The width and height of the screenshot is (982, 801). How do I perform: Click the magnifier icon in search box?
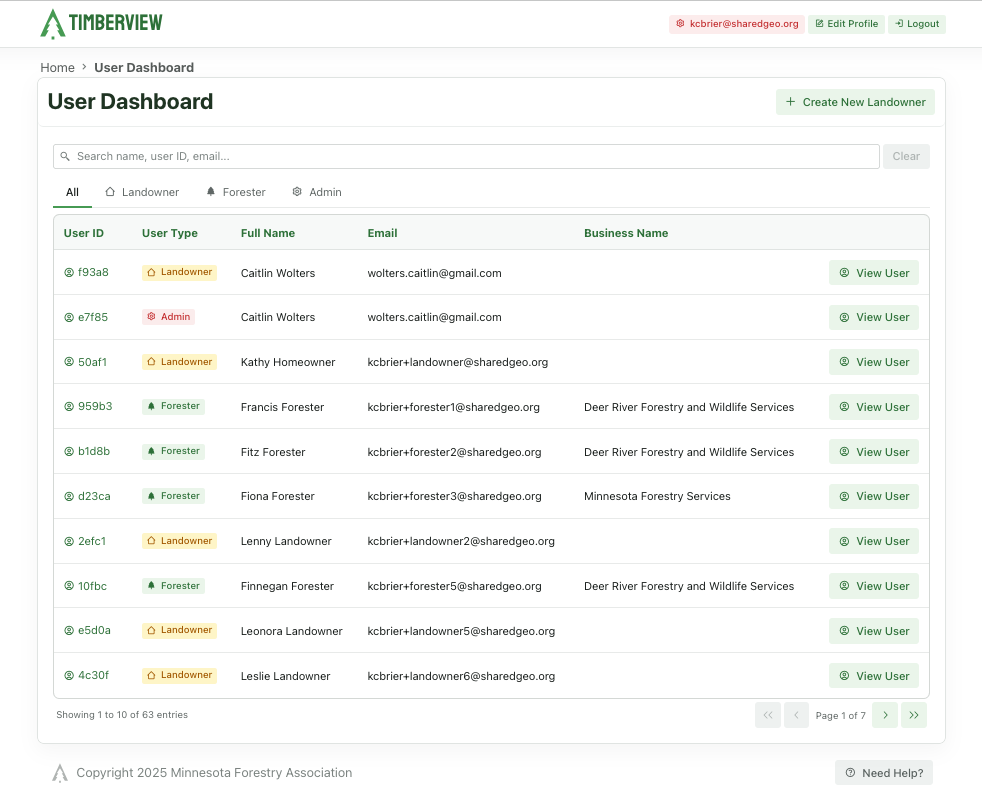click(65, 157)
